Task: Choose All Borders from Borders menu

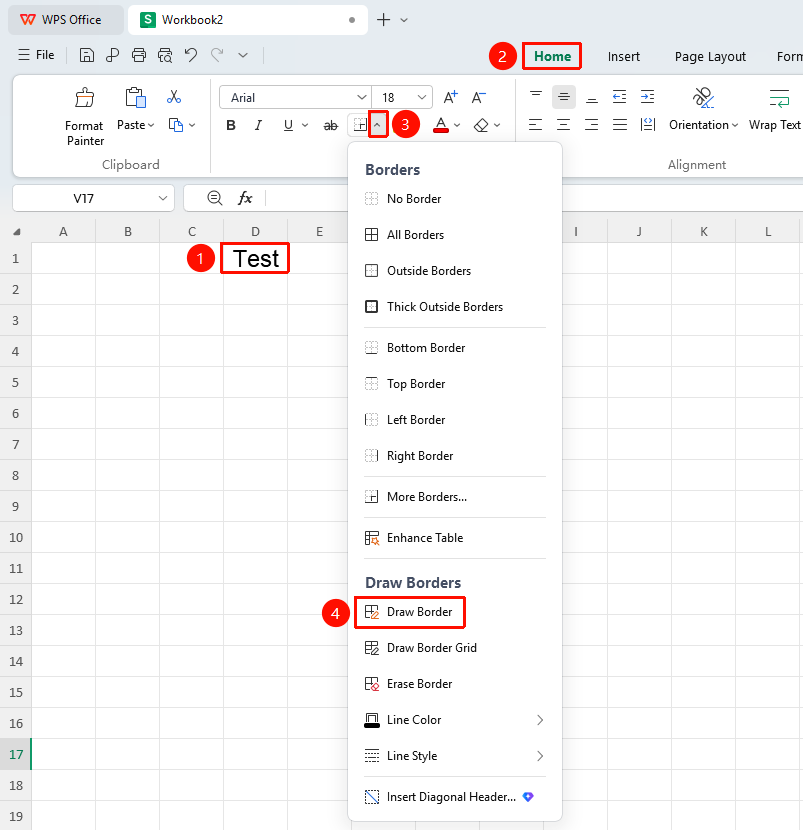Action: [454, 234]
